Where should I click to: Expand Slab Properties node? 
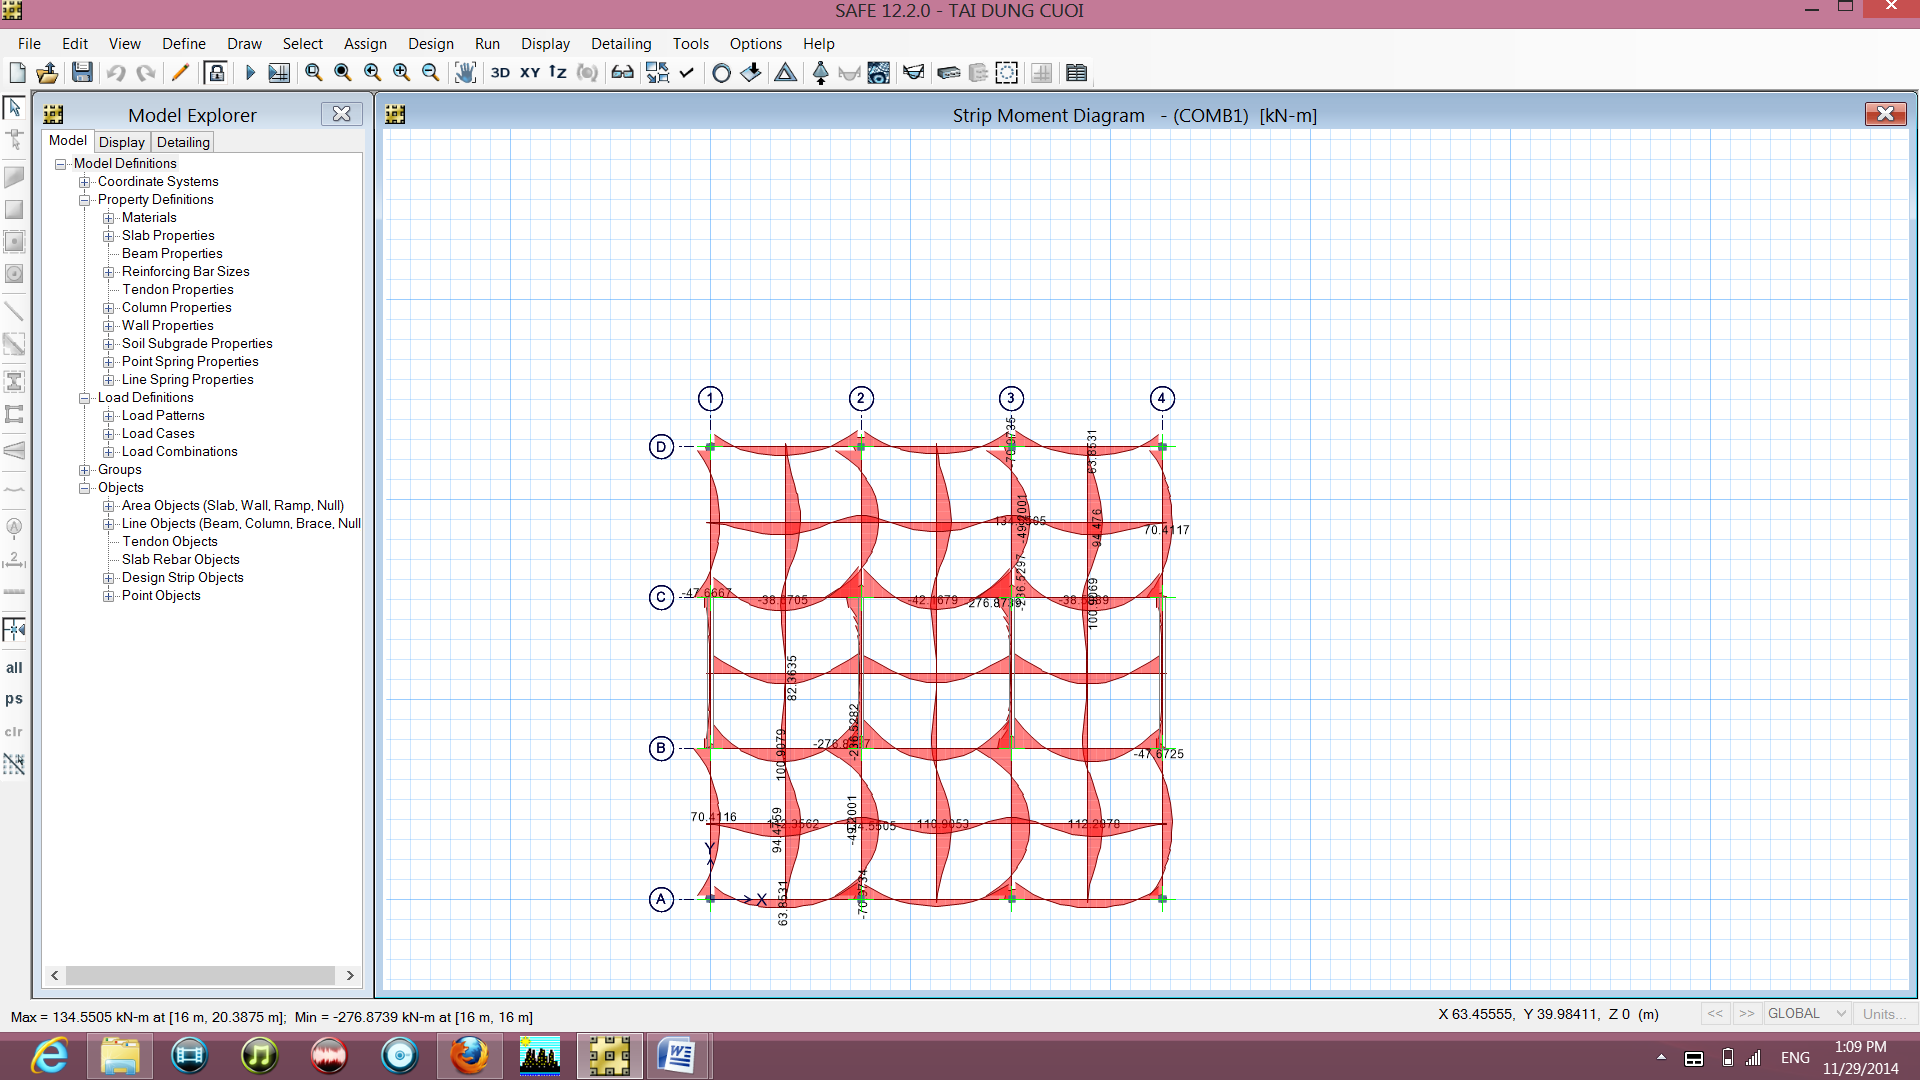coord(109,236)
